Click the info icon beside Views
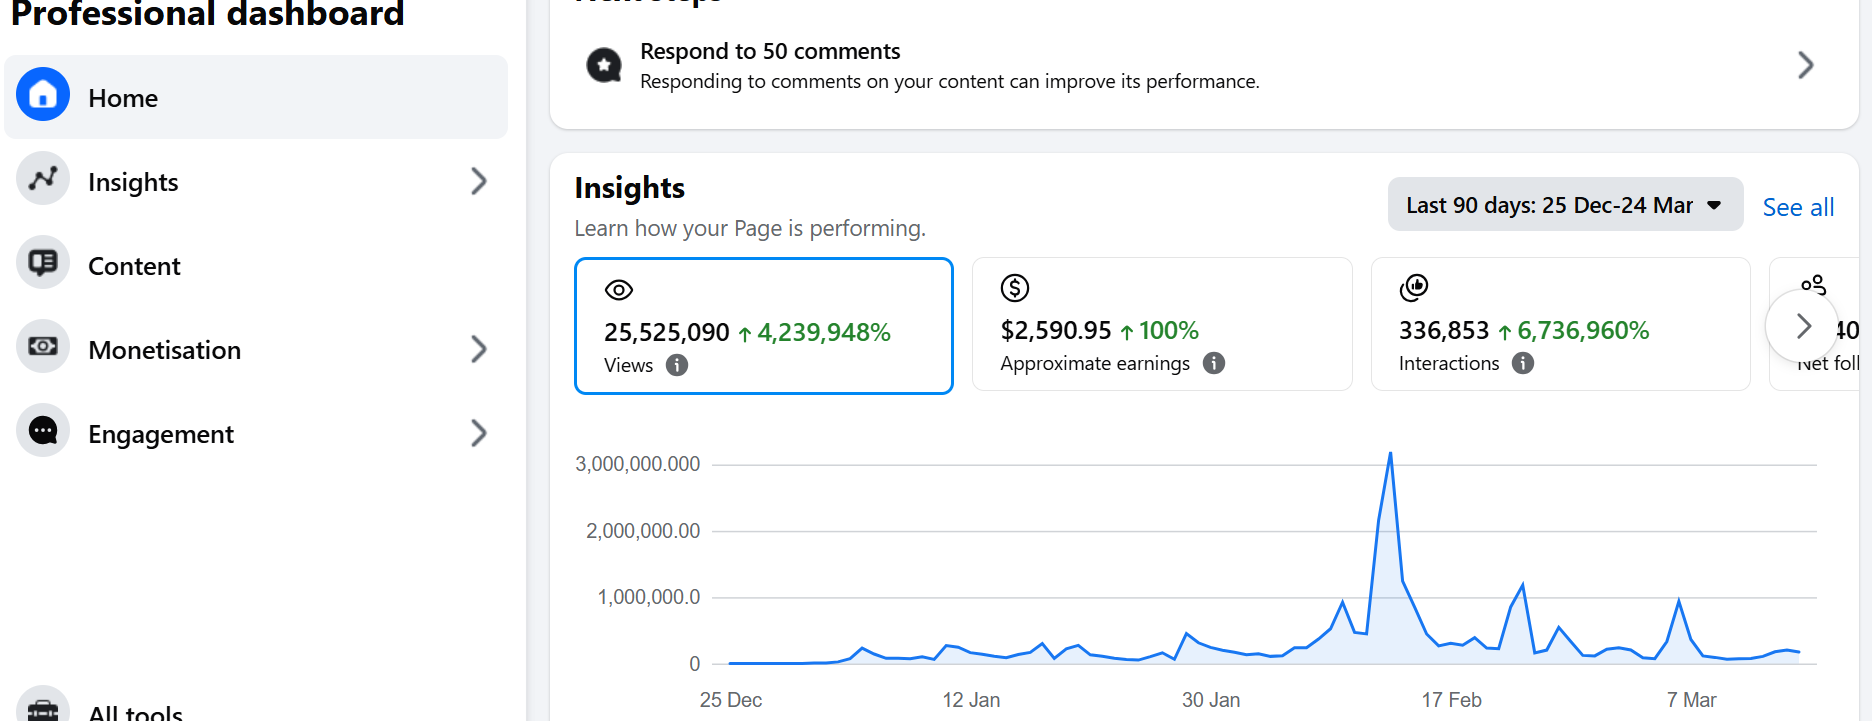 pos(677,365)
